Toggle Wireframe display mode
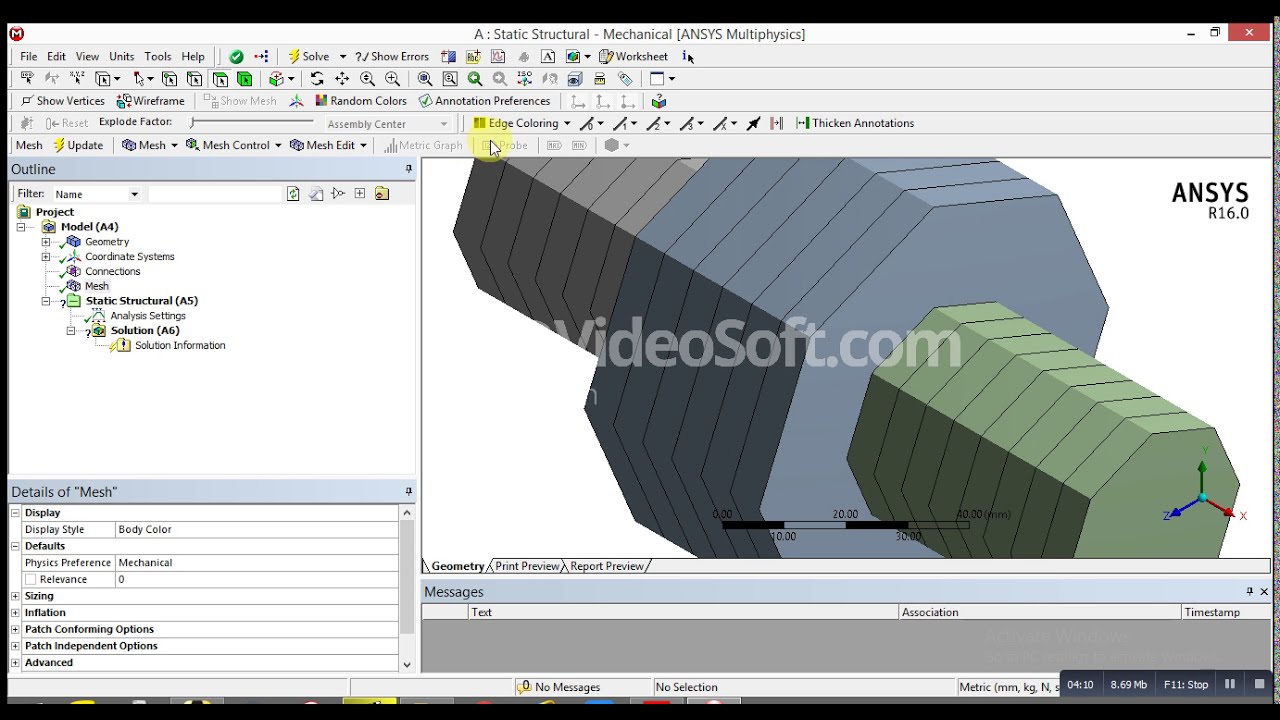This screenshot has height=720, width=1280. [151, 101]
